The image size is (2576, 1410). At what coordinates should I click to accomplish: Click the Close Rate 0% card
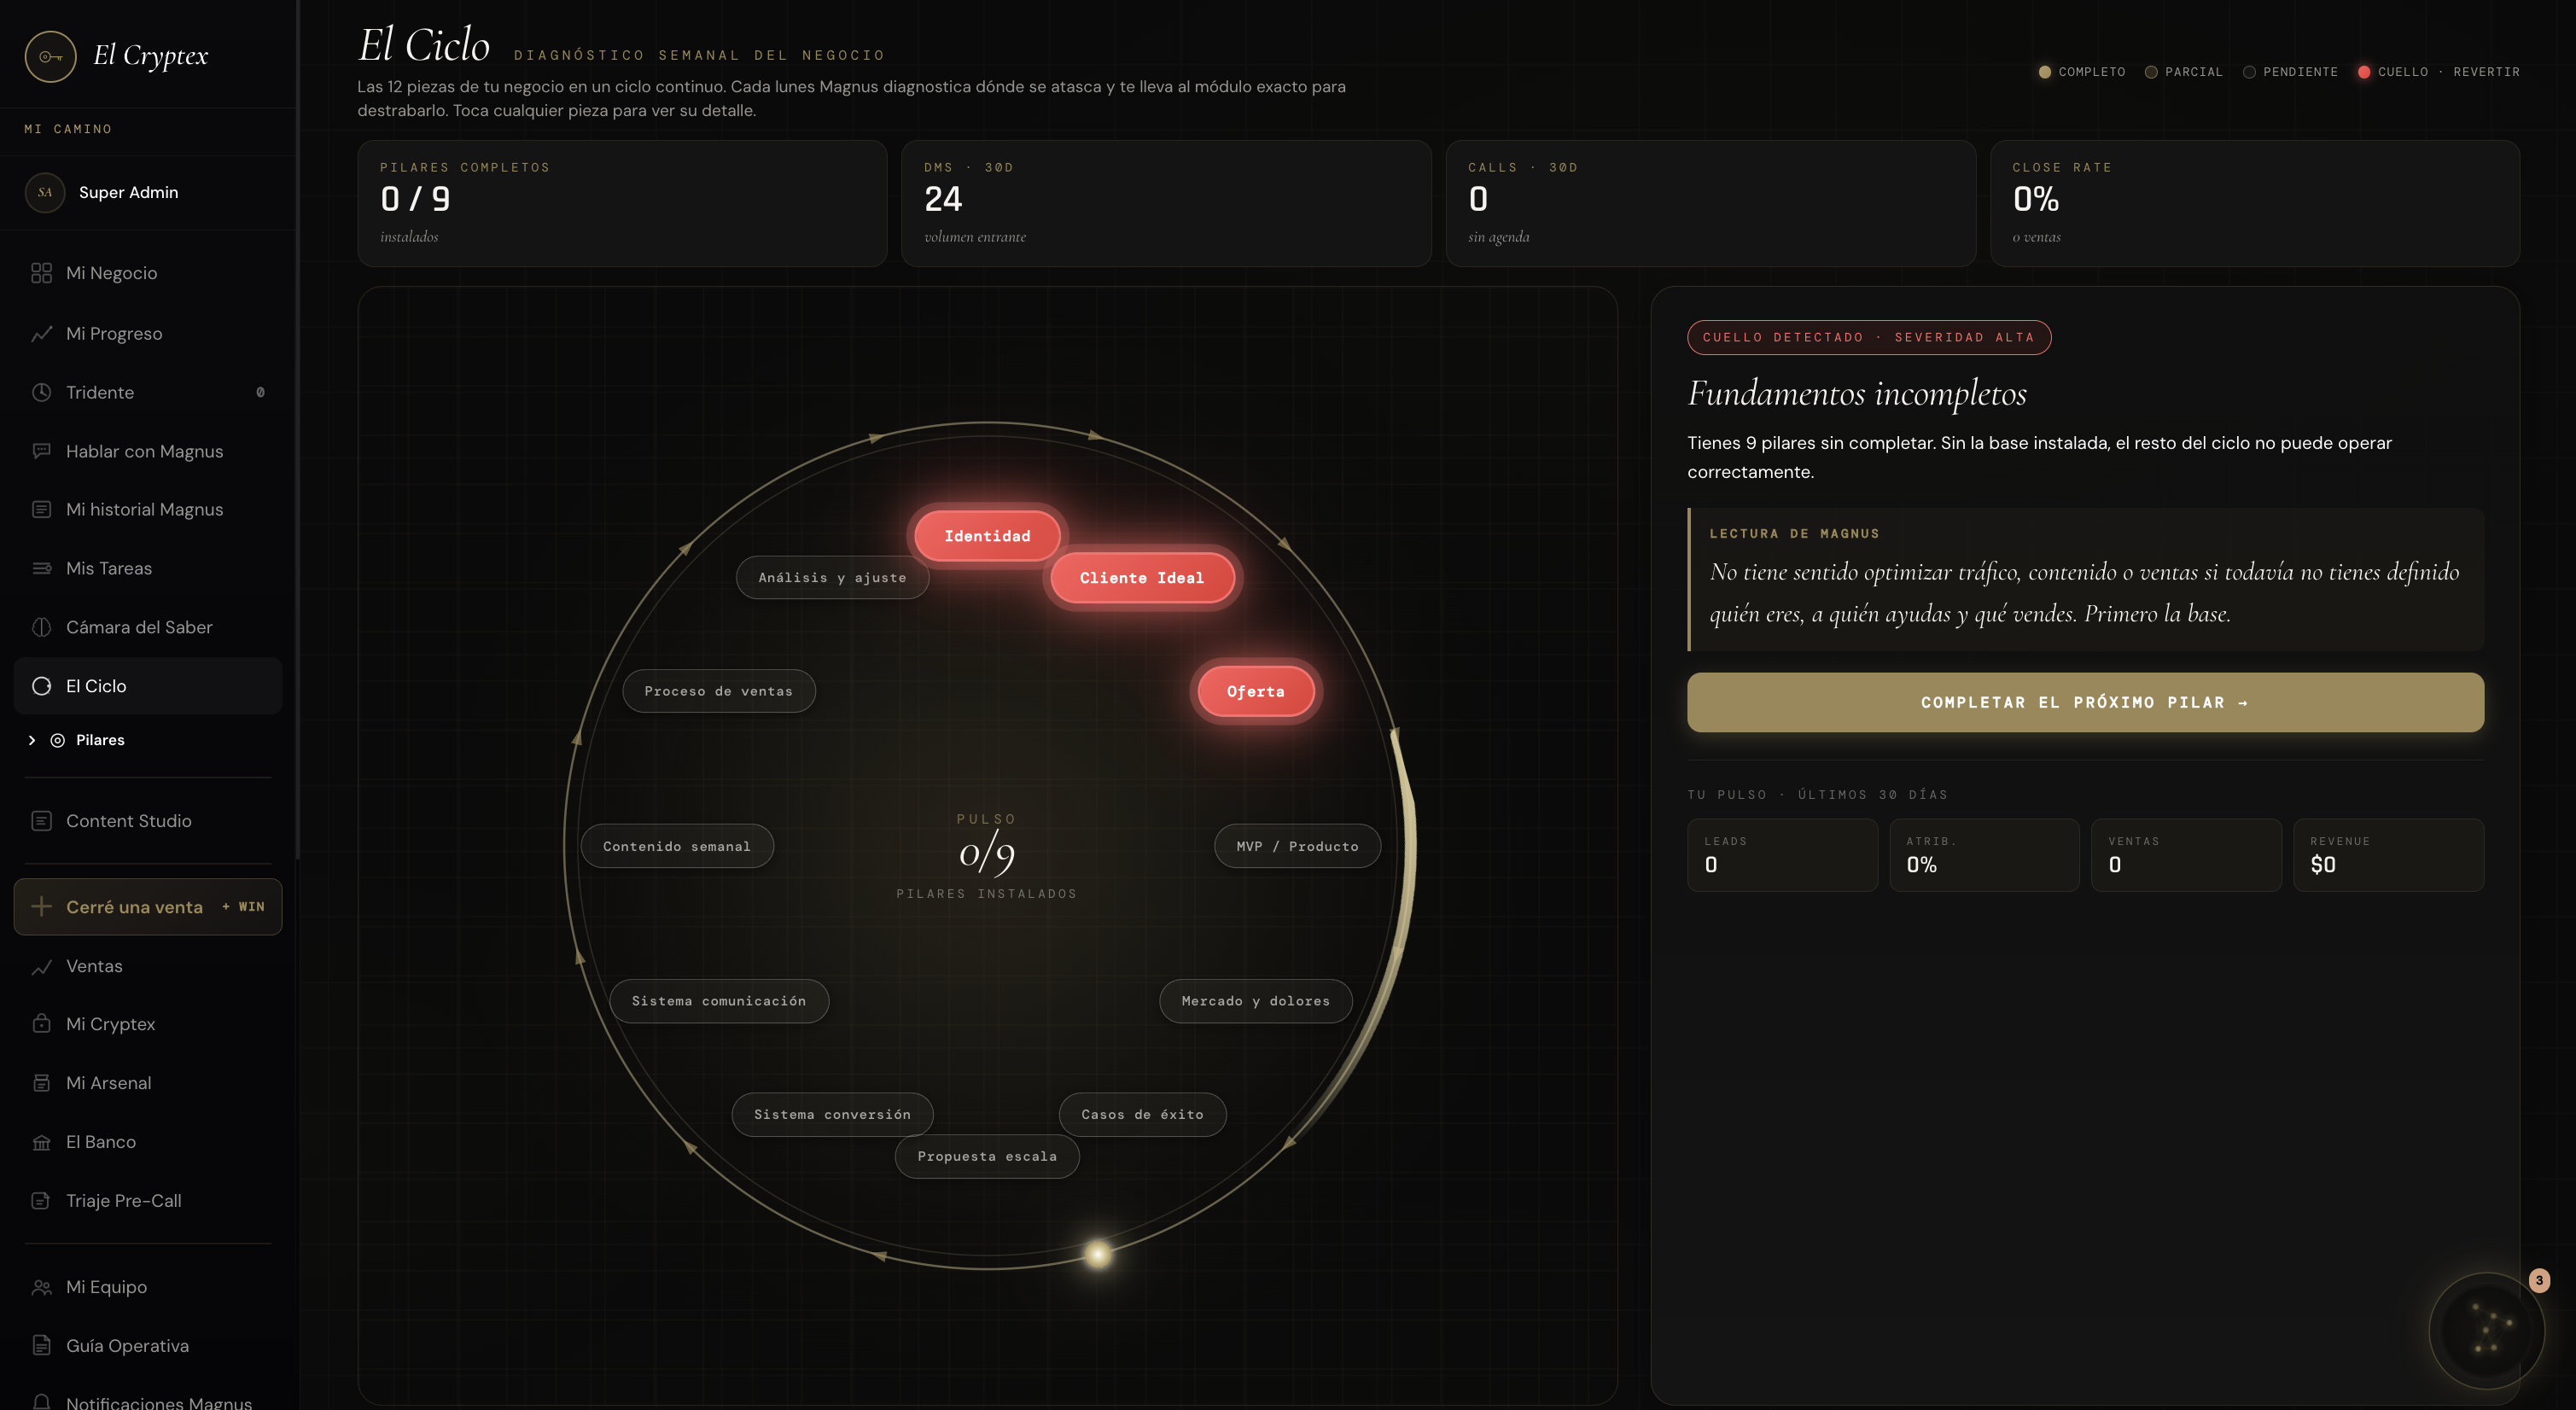point(2255,203)
